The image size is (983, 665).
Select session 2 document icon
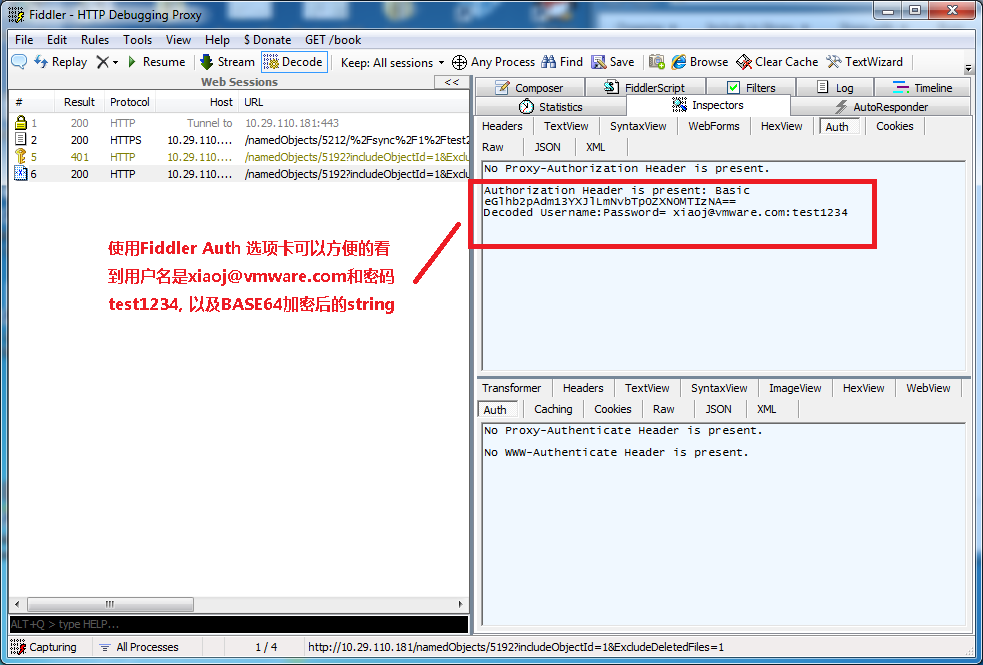point(21,140)
